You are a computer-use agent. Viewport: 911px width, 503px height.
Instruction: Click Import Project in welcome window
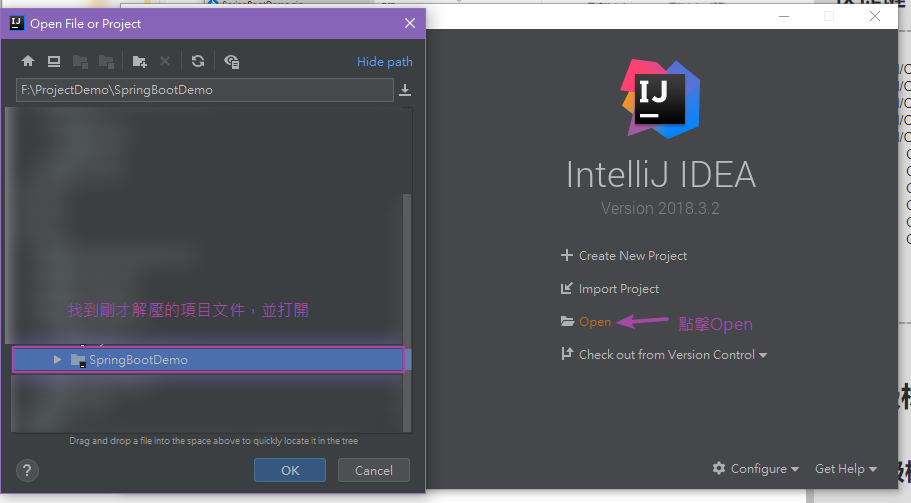pos(619,289)
